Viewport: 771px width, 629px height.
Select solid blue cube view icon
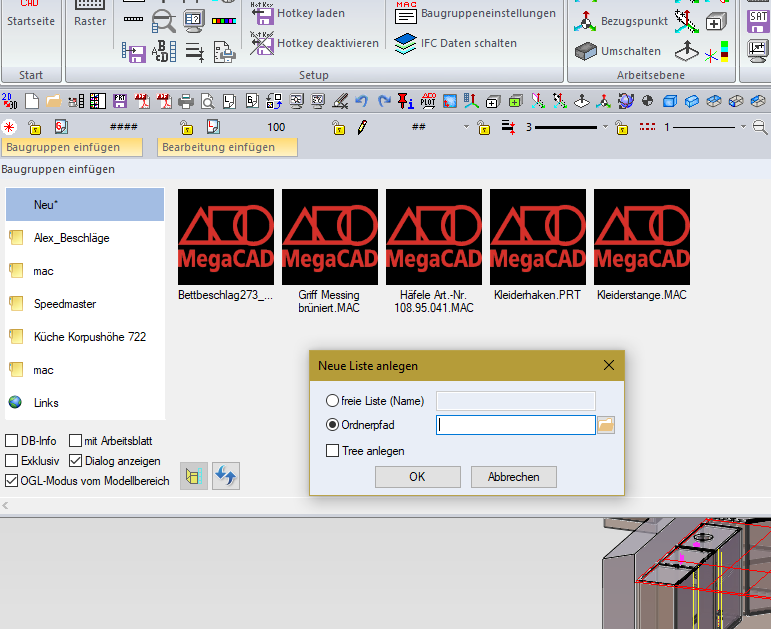coord(670,101)
